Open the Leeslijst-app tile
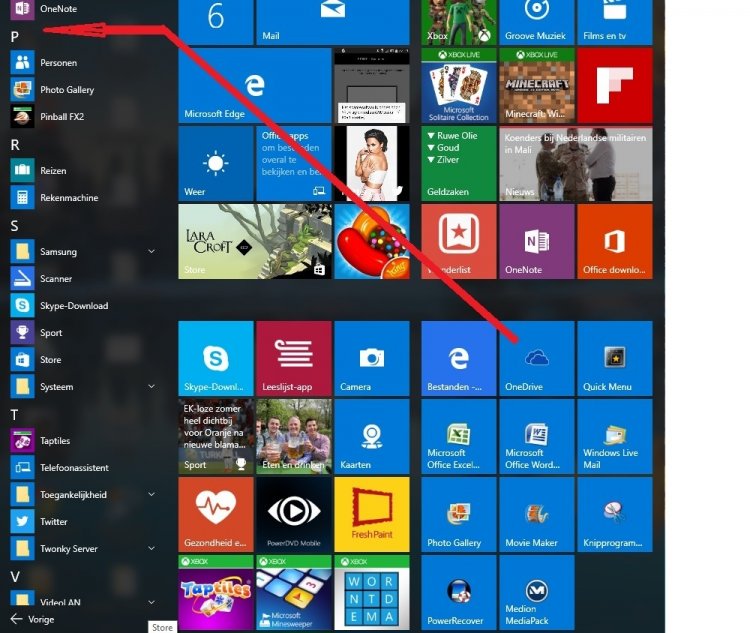750x633 pixels. pos(294,358)
